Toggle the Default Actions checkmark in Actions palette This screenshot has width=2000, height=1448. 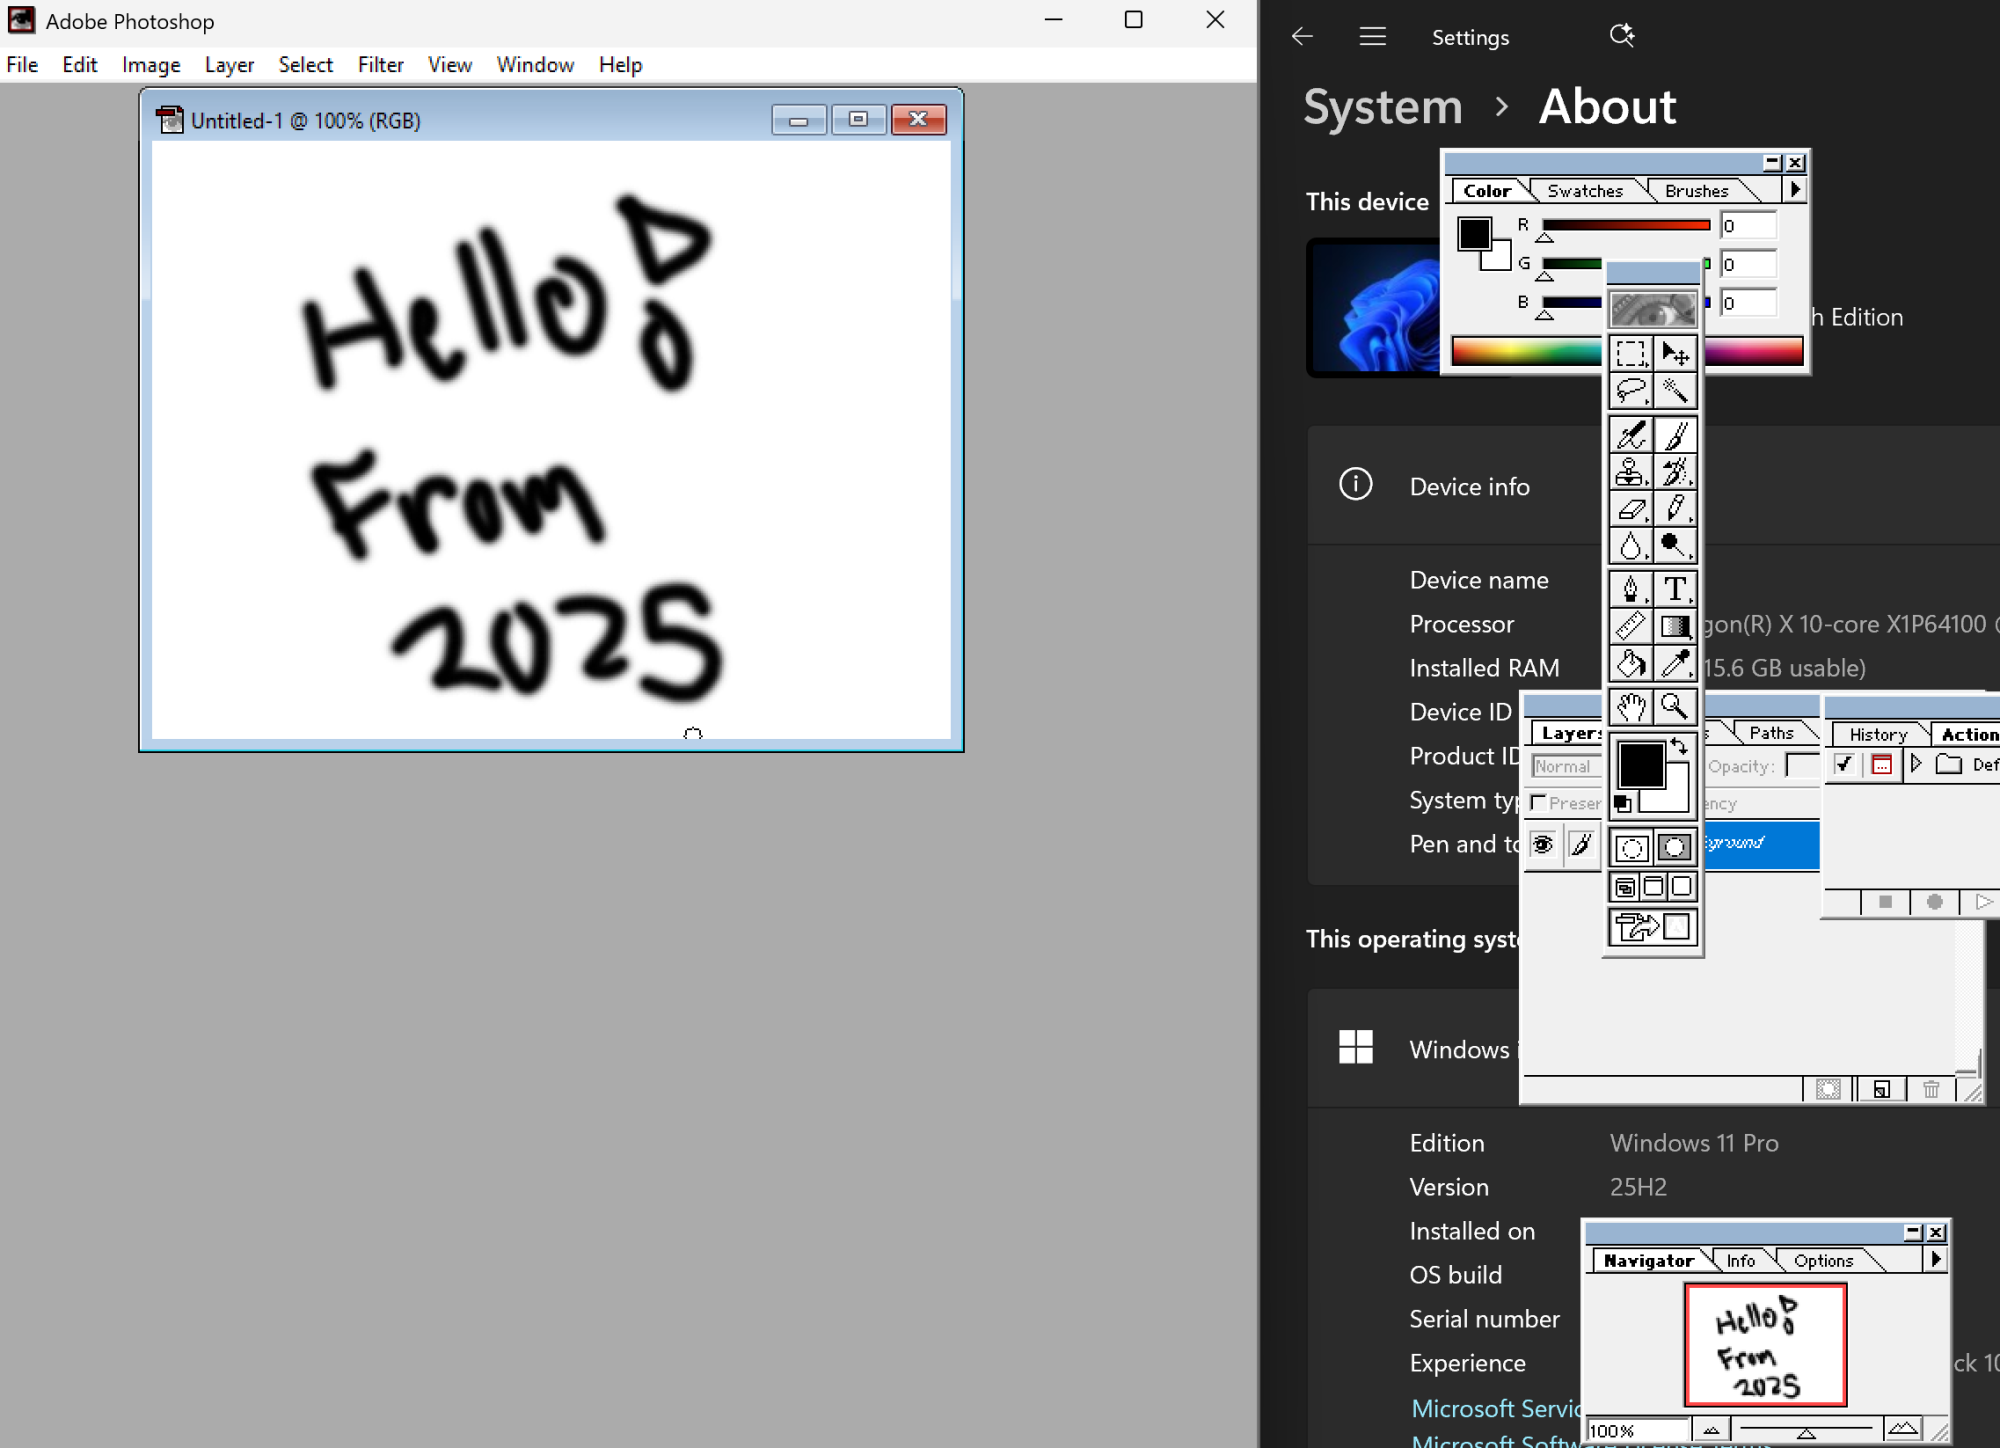[1845, 765]
